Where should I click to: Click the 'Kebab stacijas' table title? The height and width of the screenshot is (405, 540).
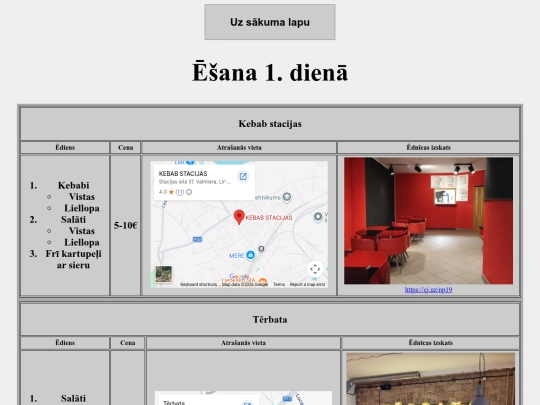tap(270, 124)
